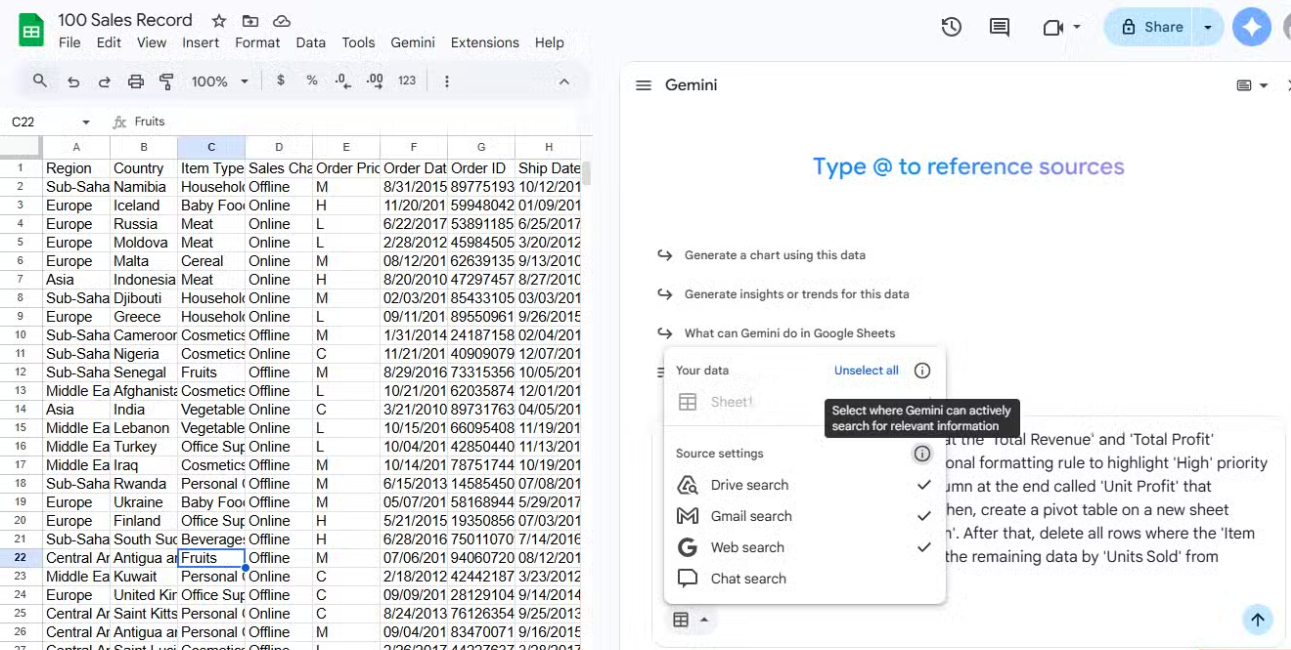
Task: Open the Extensions menu
Action: [485, 42]
